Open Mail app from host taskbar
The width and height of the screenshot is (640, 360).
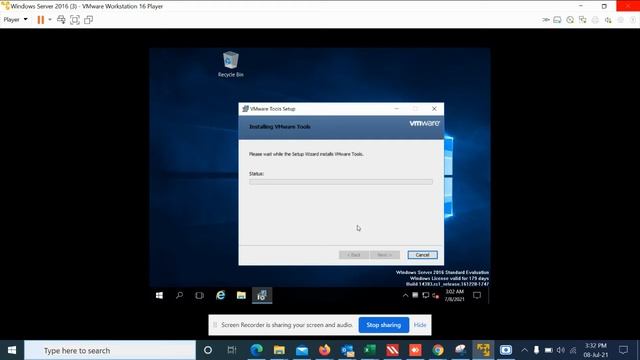coord(302,350)
